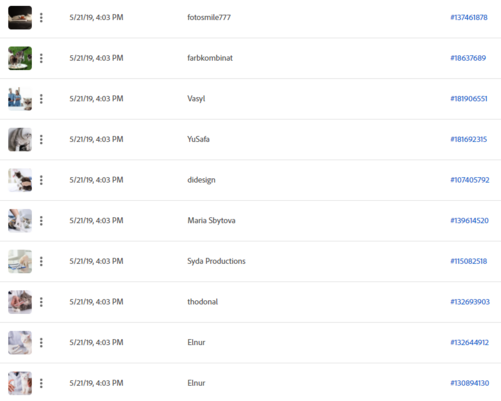Open the more options menu for Maria Sbytova
The image size is (501, 401).
[41, 221]
